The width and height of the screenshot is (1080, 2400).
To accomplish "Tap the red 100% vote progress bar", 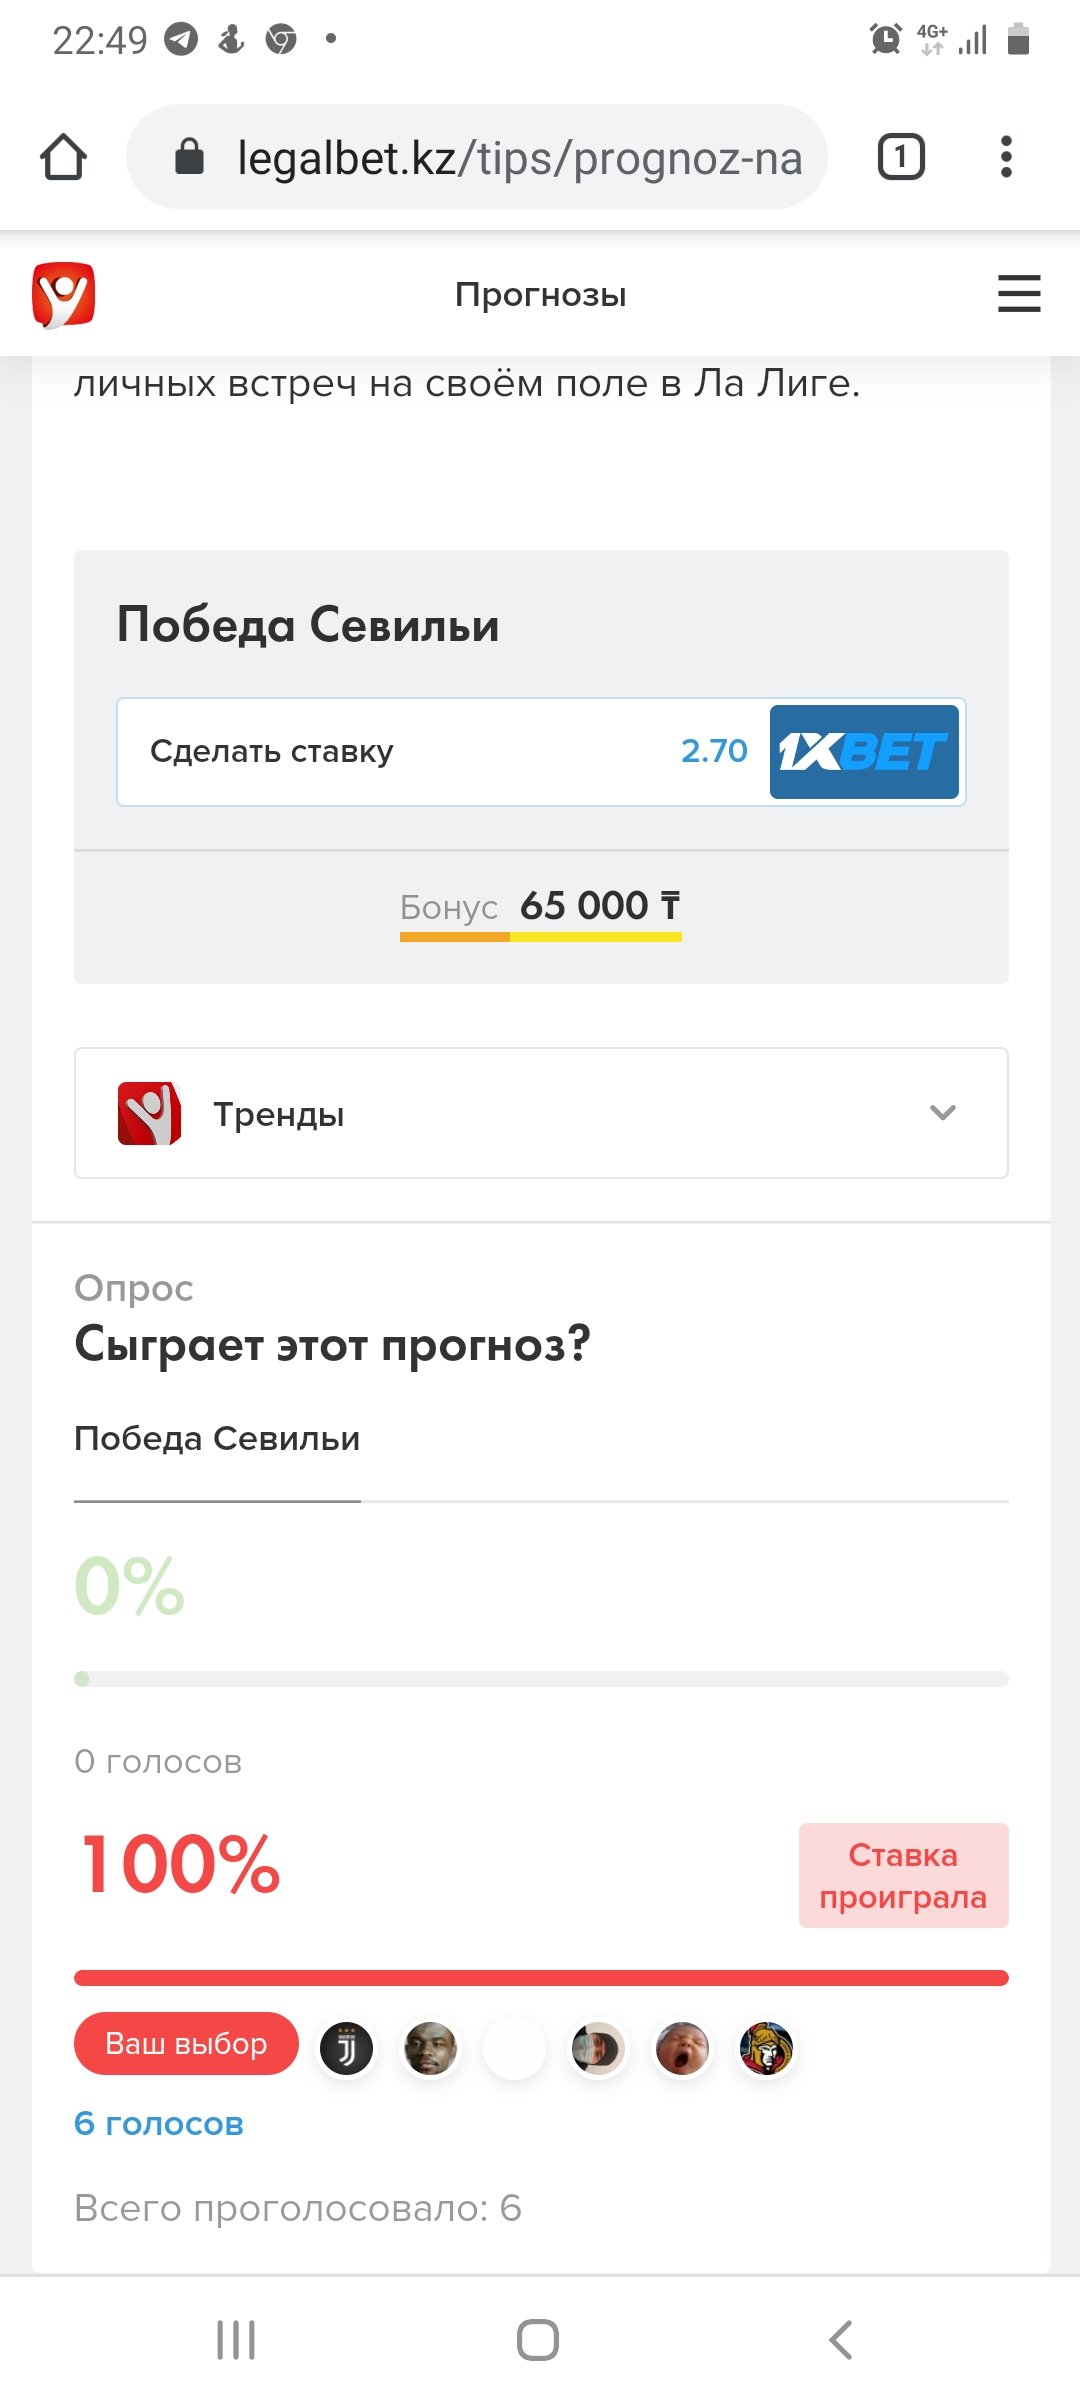I will point(540,1977).
